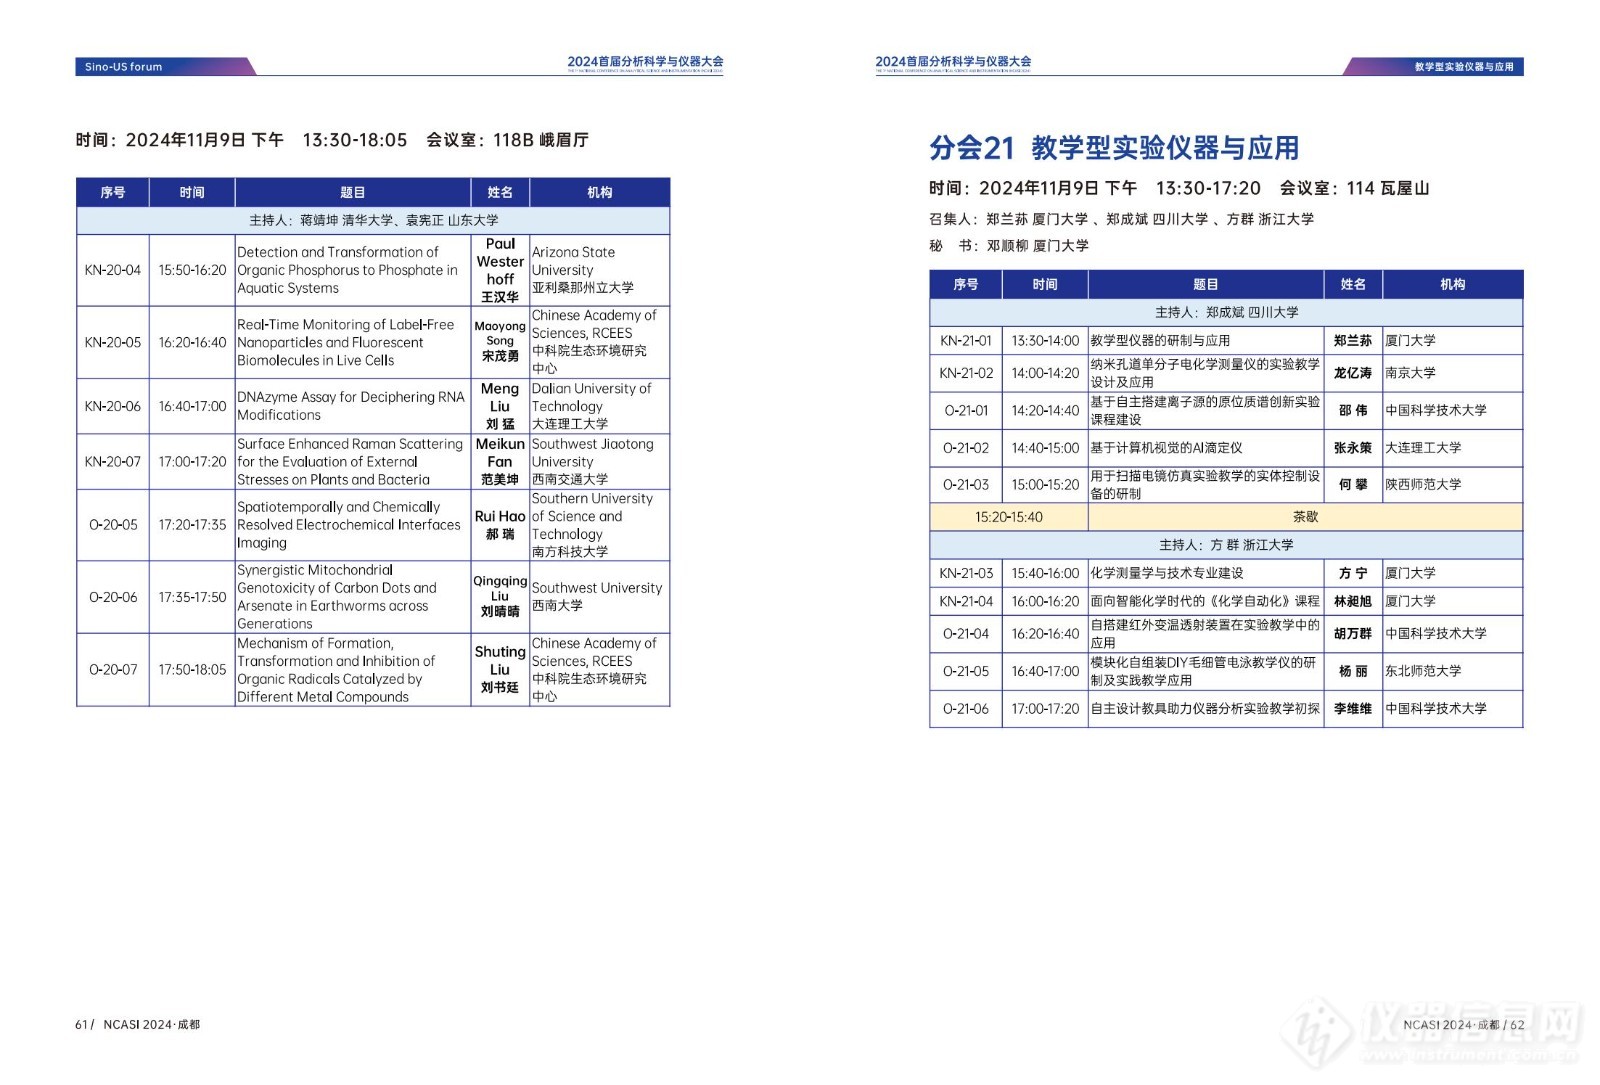The image size is (1600, 1085).
Task: Click the 'Sino-US forum' header label
Action: [123, 67]
